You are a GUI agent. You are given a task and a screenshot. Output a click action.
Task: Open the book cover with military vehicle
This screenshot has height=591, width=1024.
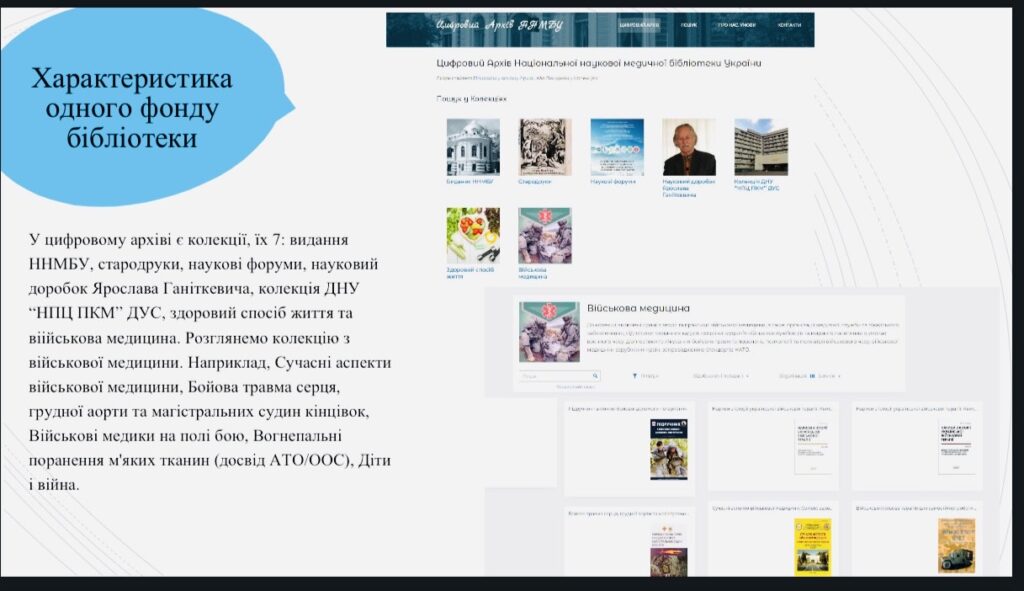point(956,545)
